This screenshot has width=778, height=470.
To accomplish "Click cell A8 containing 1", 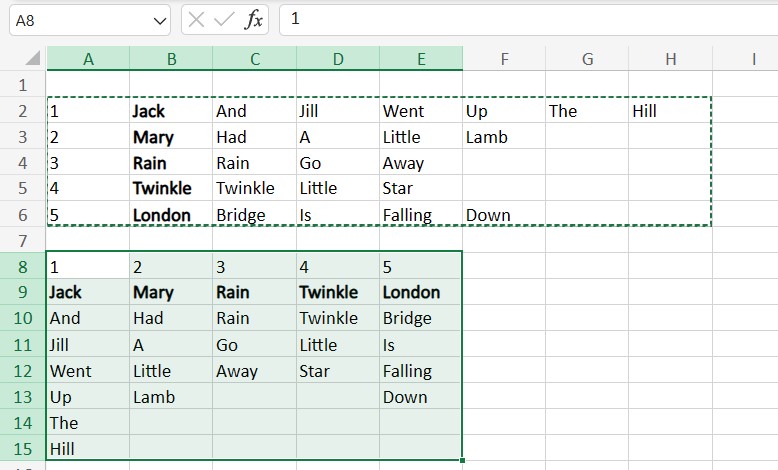I will (88, 267).
